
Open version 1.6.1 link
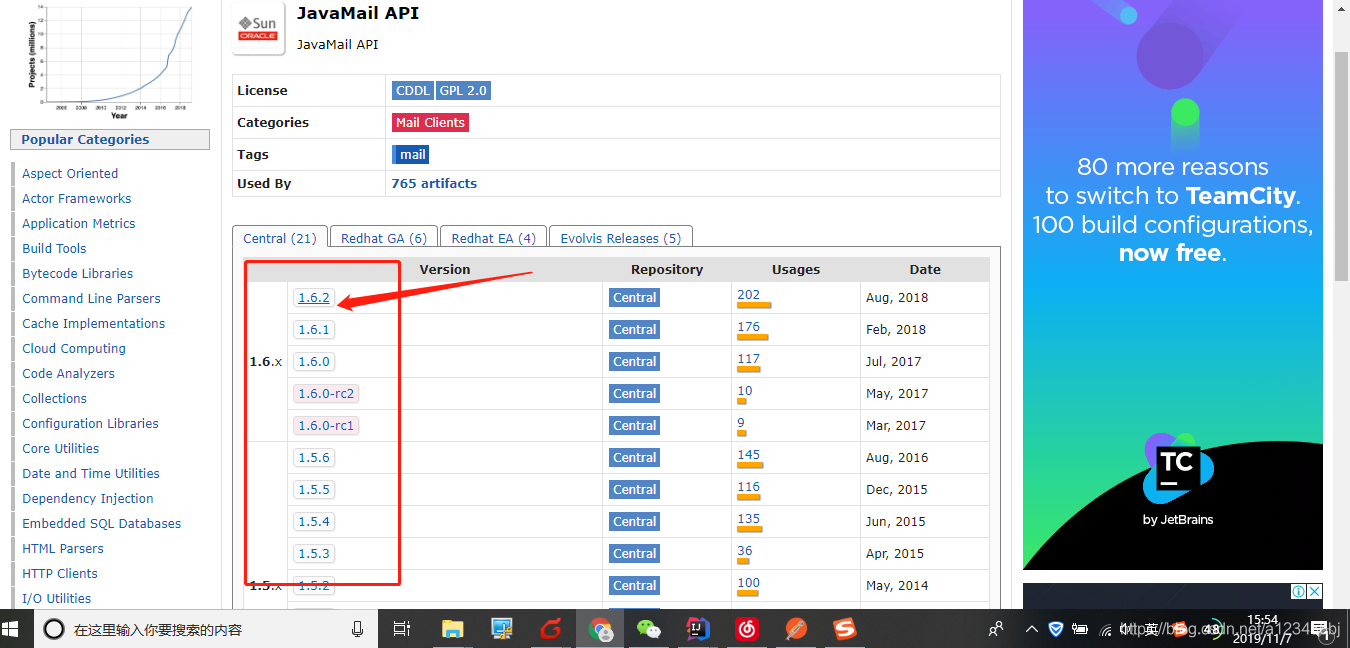(x=314, y=329)
